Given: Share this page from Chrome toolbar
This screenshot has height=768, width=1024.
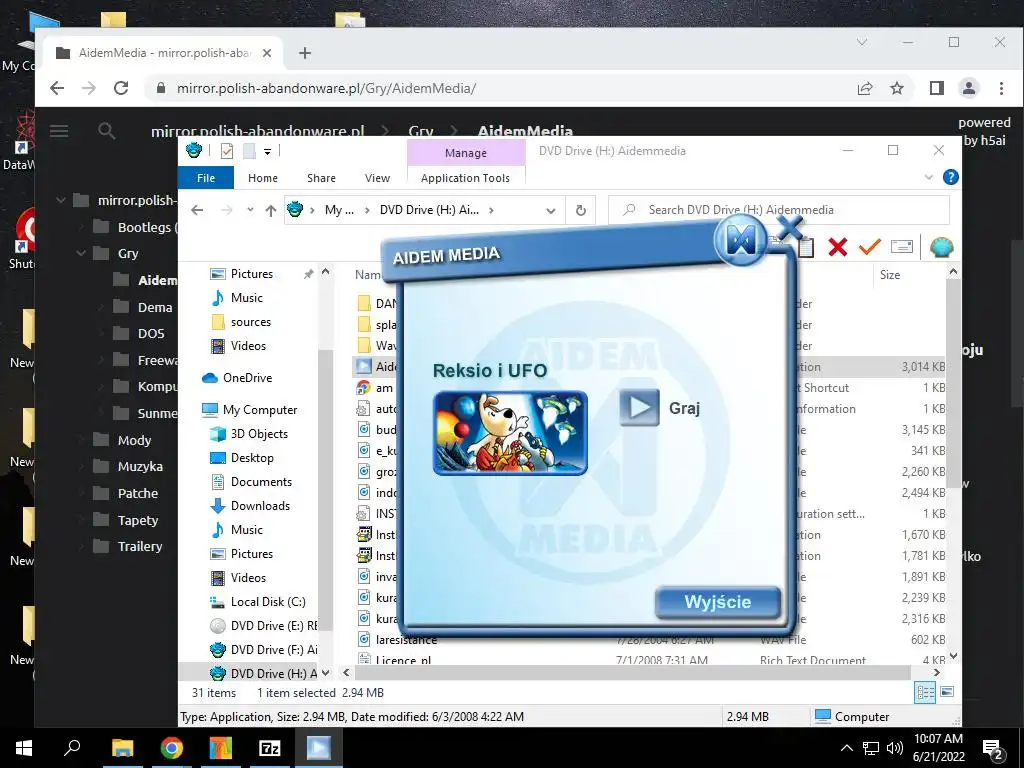Looking at the screenshot, I should (x=865, y=88).
